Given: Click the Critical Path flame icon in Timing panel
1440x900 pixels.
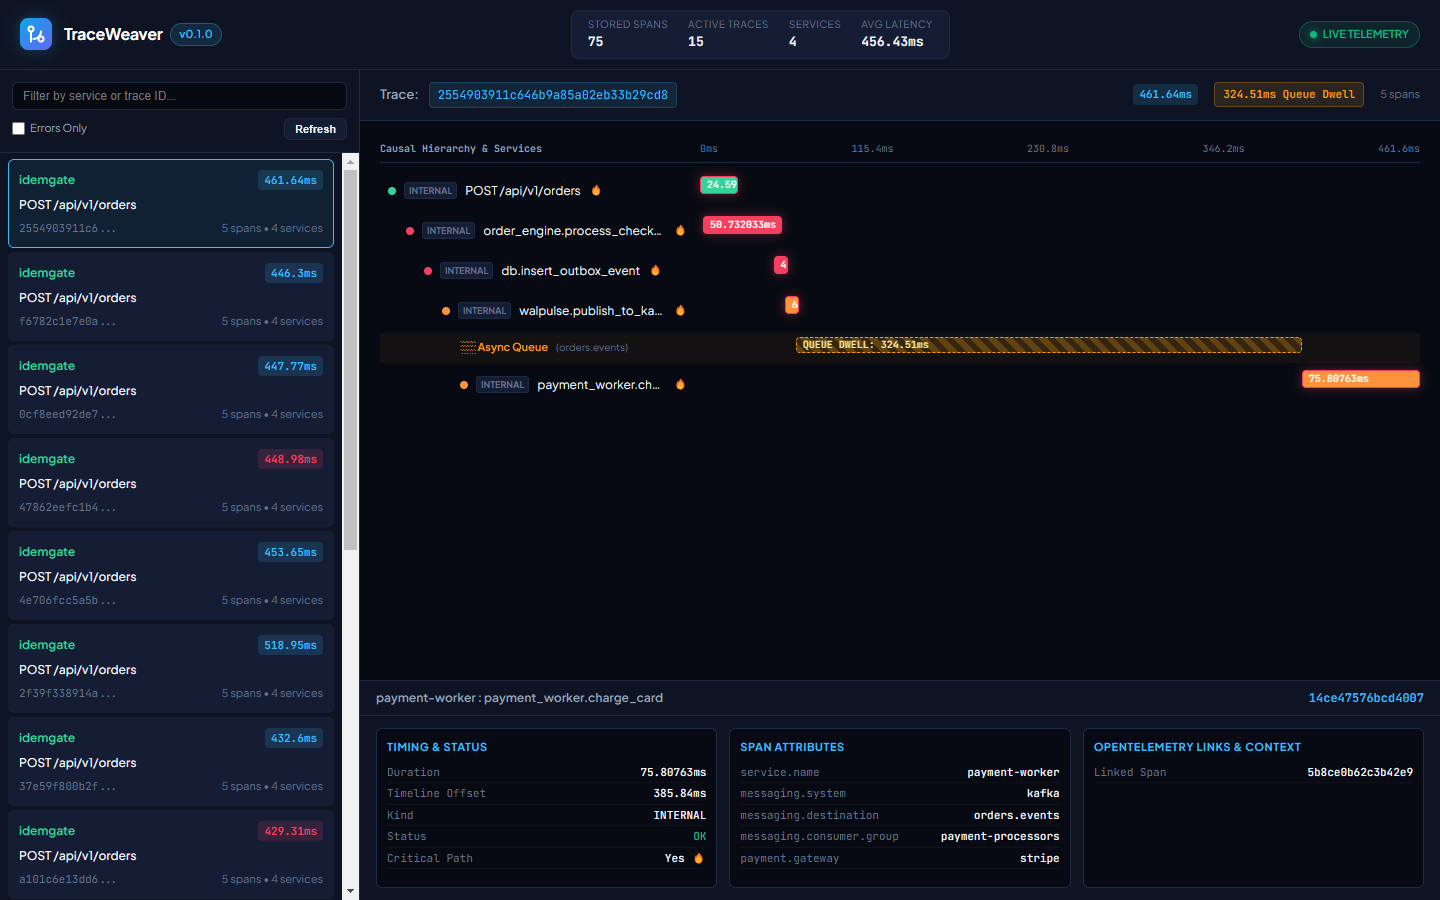Looking at the screenshot, I should pyautogui.click(x=698, y=858).
